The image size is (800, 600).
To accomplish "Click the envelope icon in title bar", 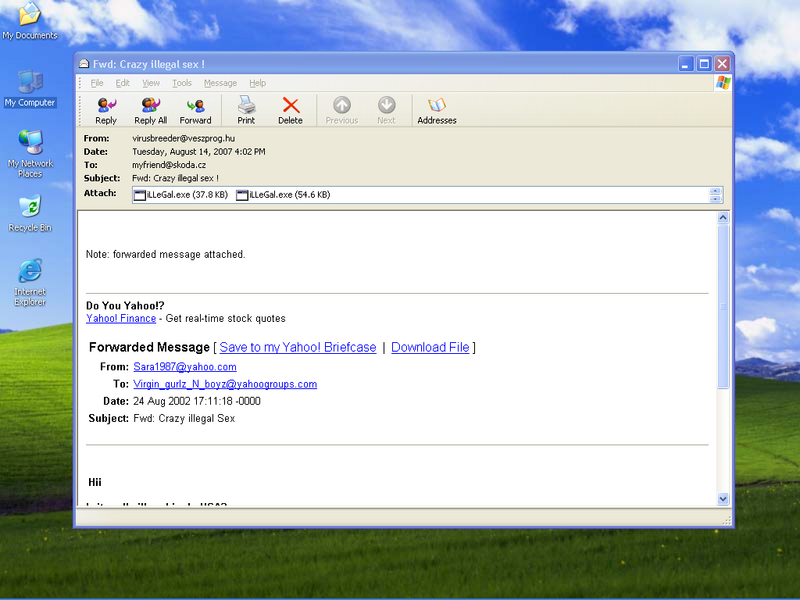I will tap(84, 64).
